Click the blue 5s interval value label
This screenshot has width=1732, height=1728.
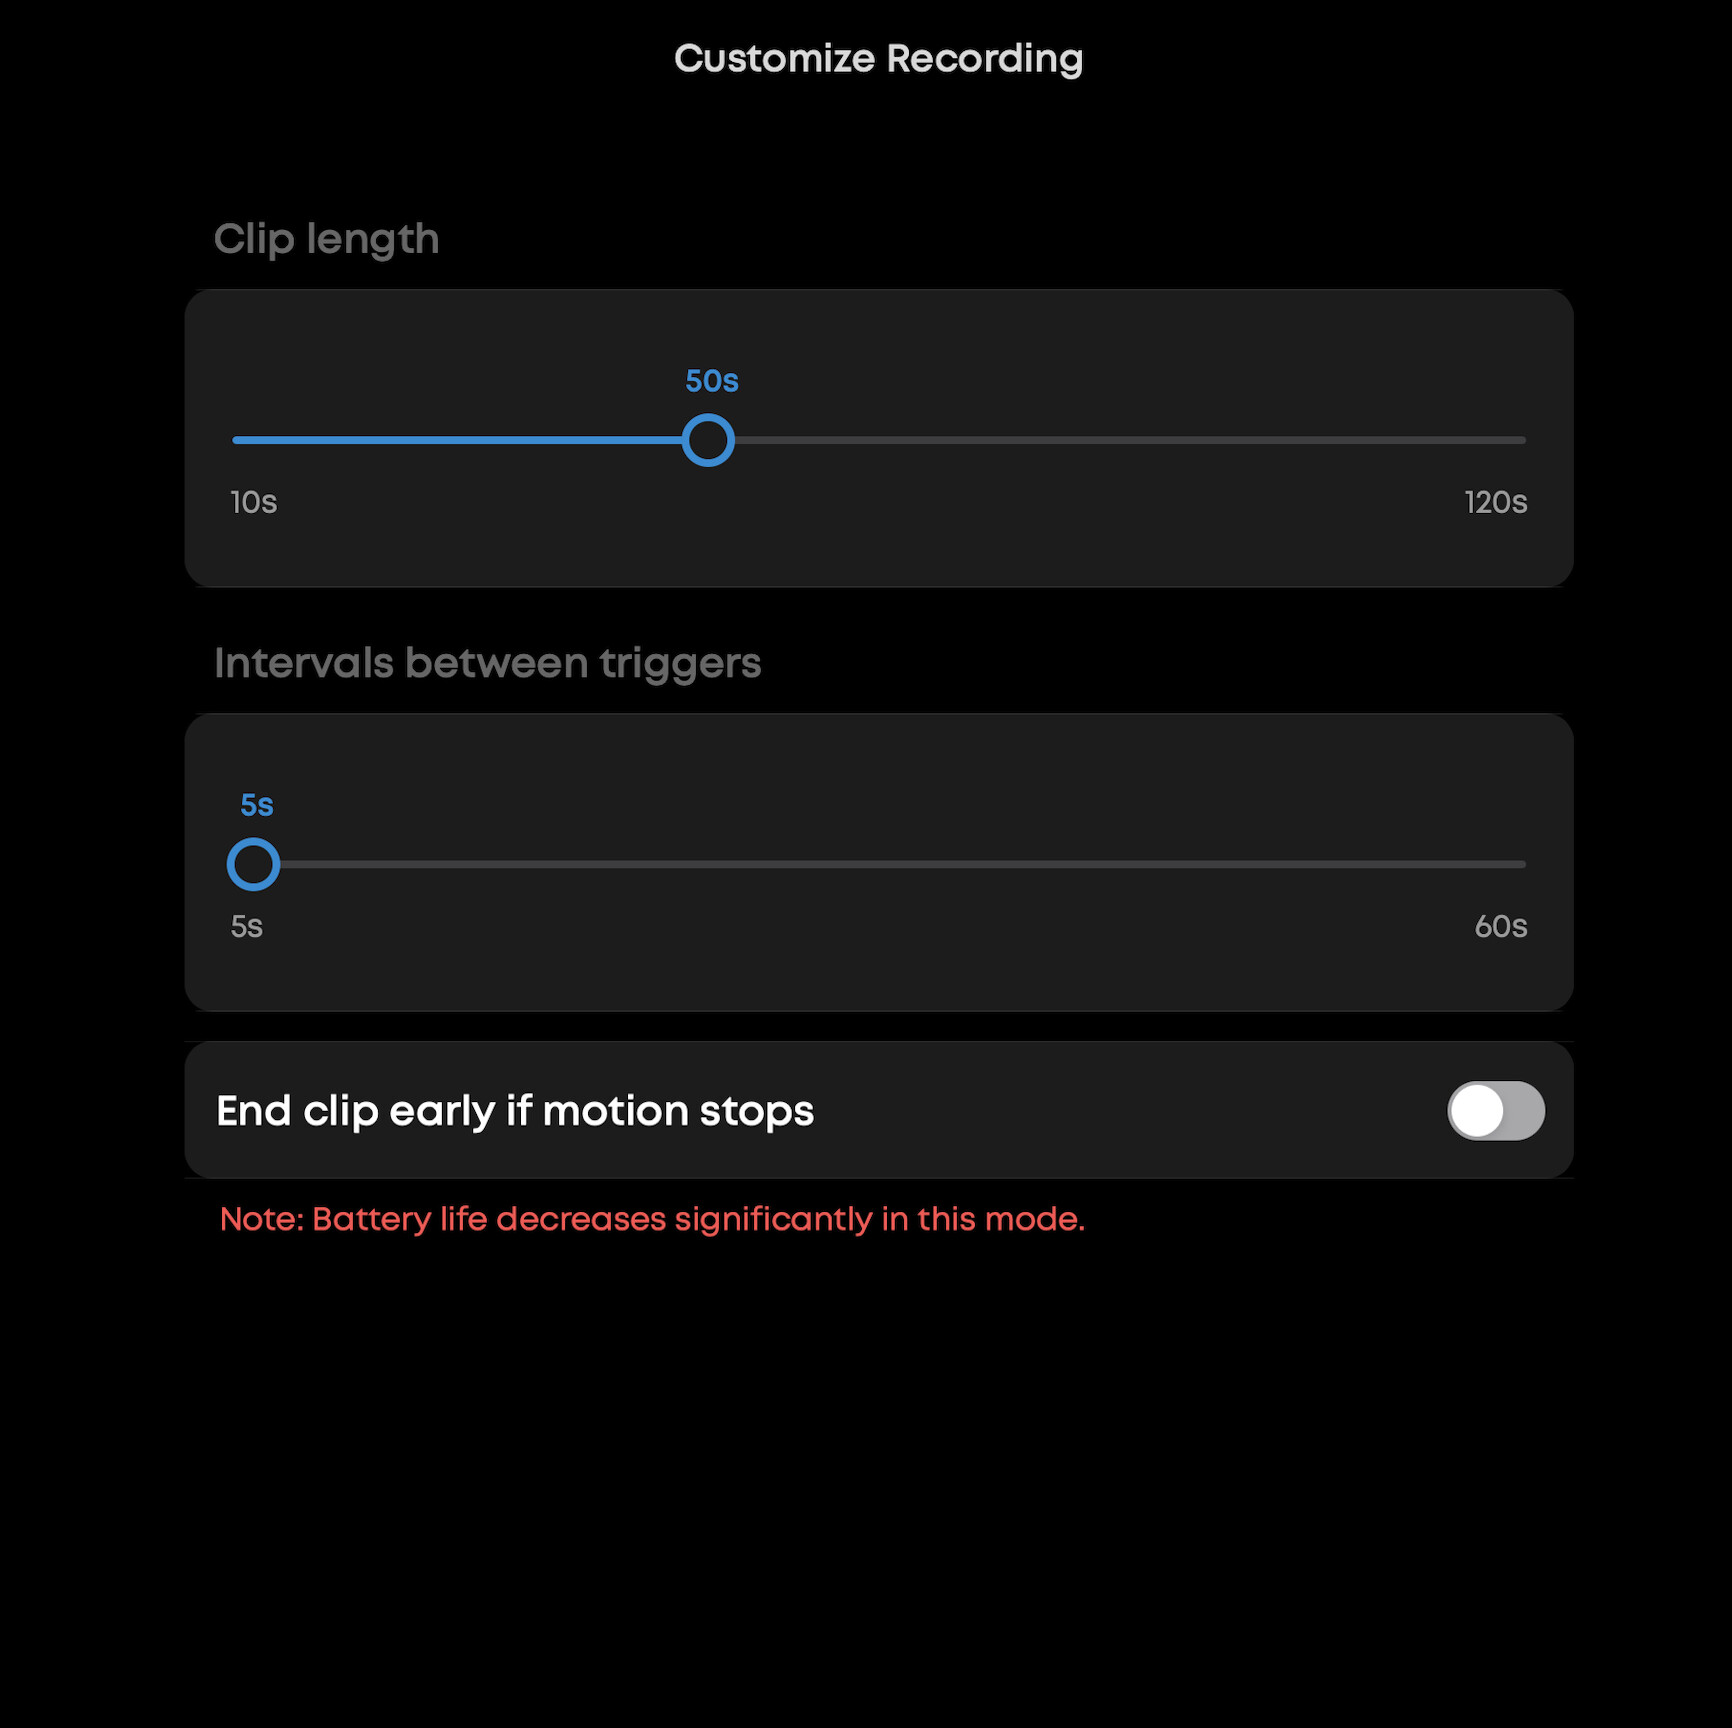tap(257, 805)
